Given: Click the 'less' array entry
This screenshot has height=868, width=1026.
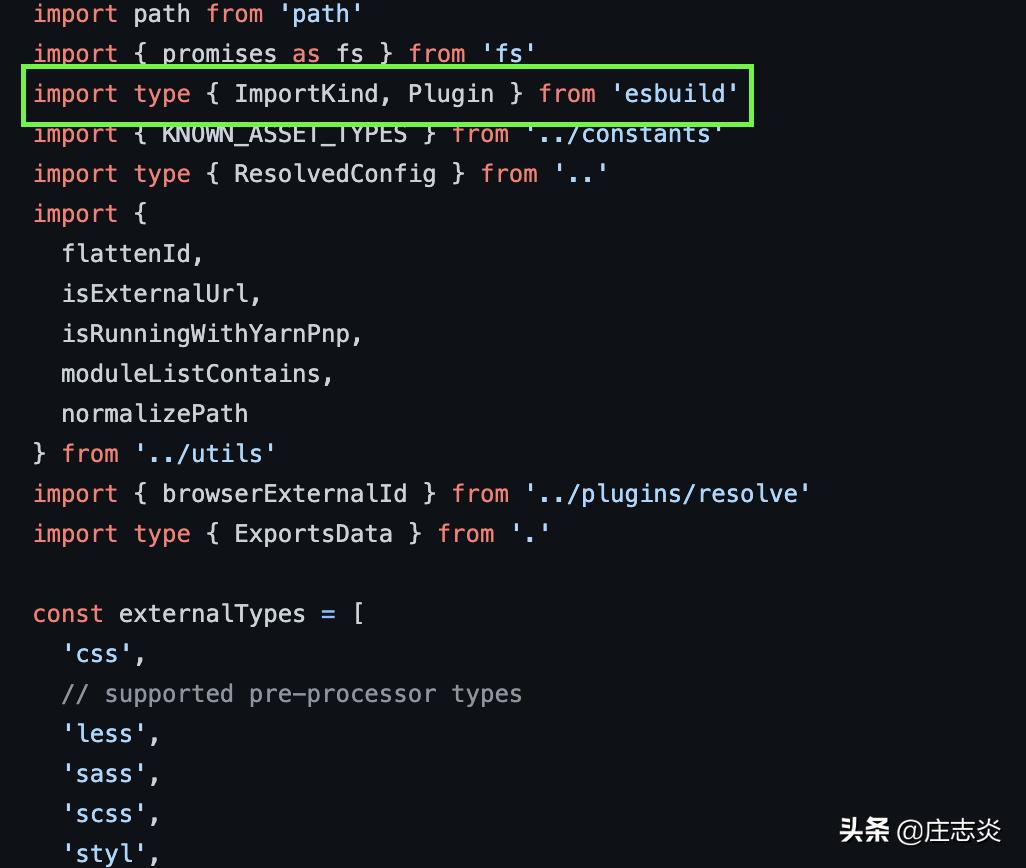Looking at the screenshot, I should (x=104, y=734).
